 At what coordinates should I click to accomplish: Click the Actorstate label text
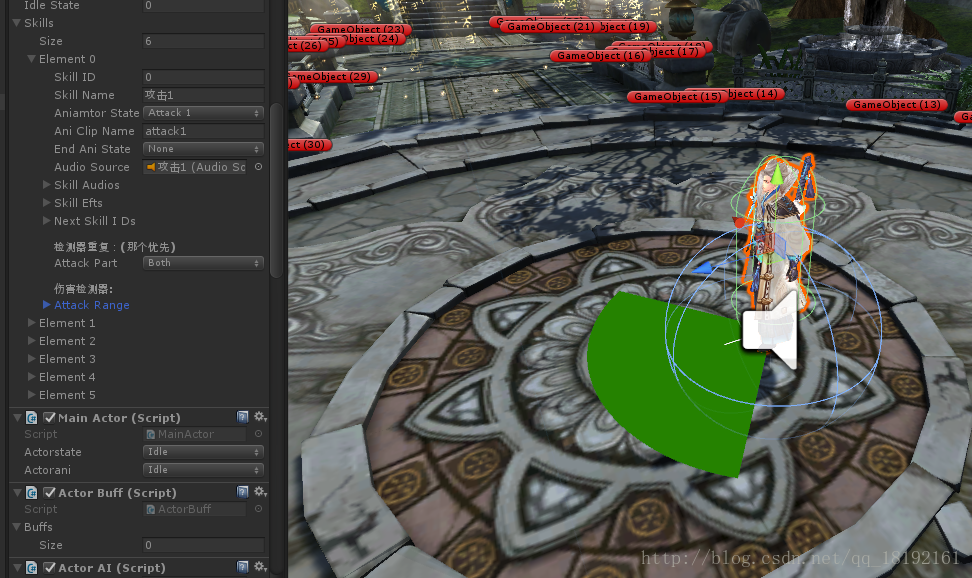coord(53,452)
